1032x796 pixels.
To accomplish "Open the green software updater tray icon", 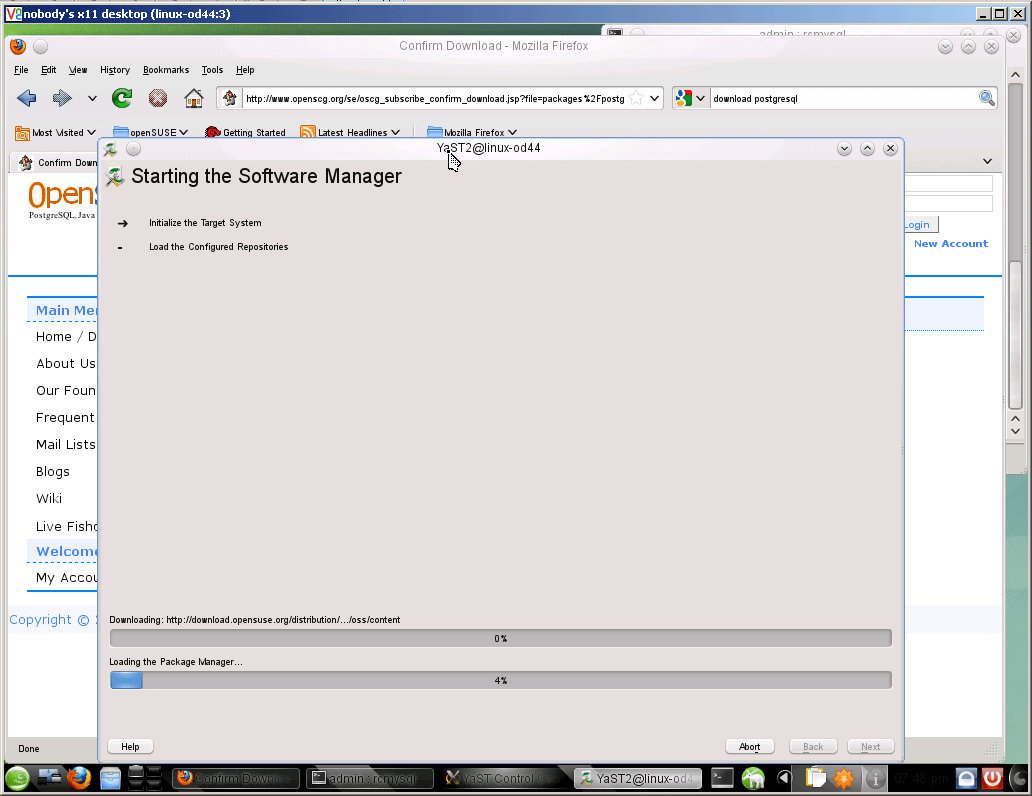I will (753, 779).
